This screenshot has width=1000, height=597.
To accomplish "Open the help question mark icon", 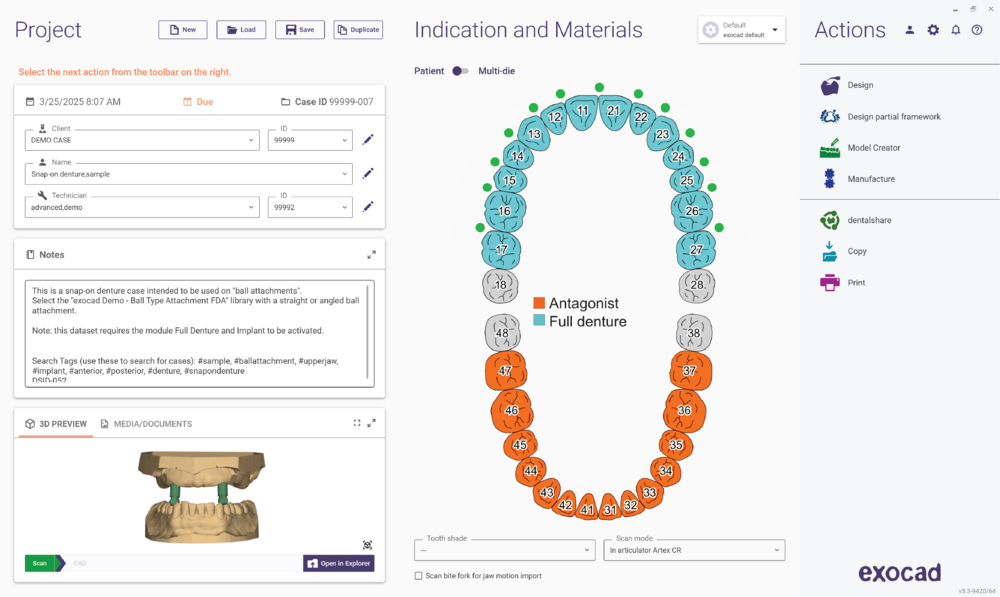I will pyautogui.click(x=977, y=30).
